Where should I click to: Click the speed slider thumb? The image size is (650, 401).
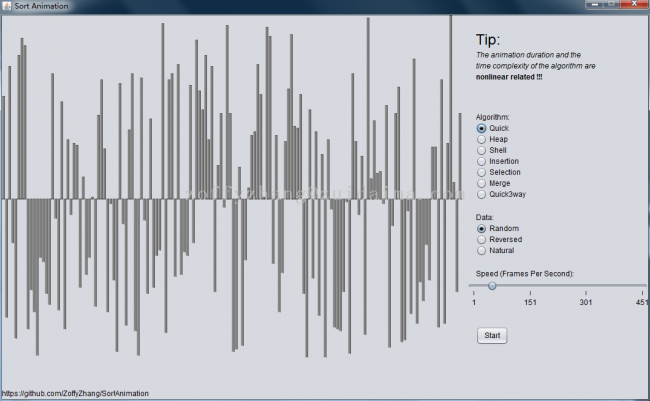(491, 286)
